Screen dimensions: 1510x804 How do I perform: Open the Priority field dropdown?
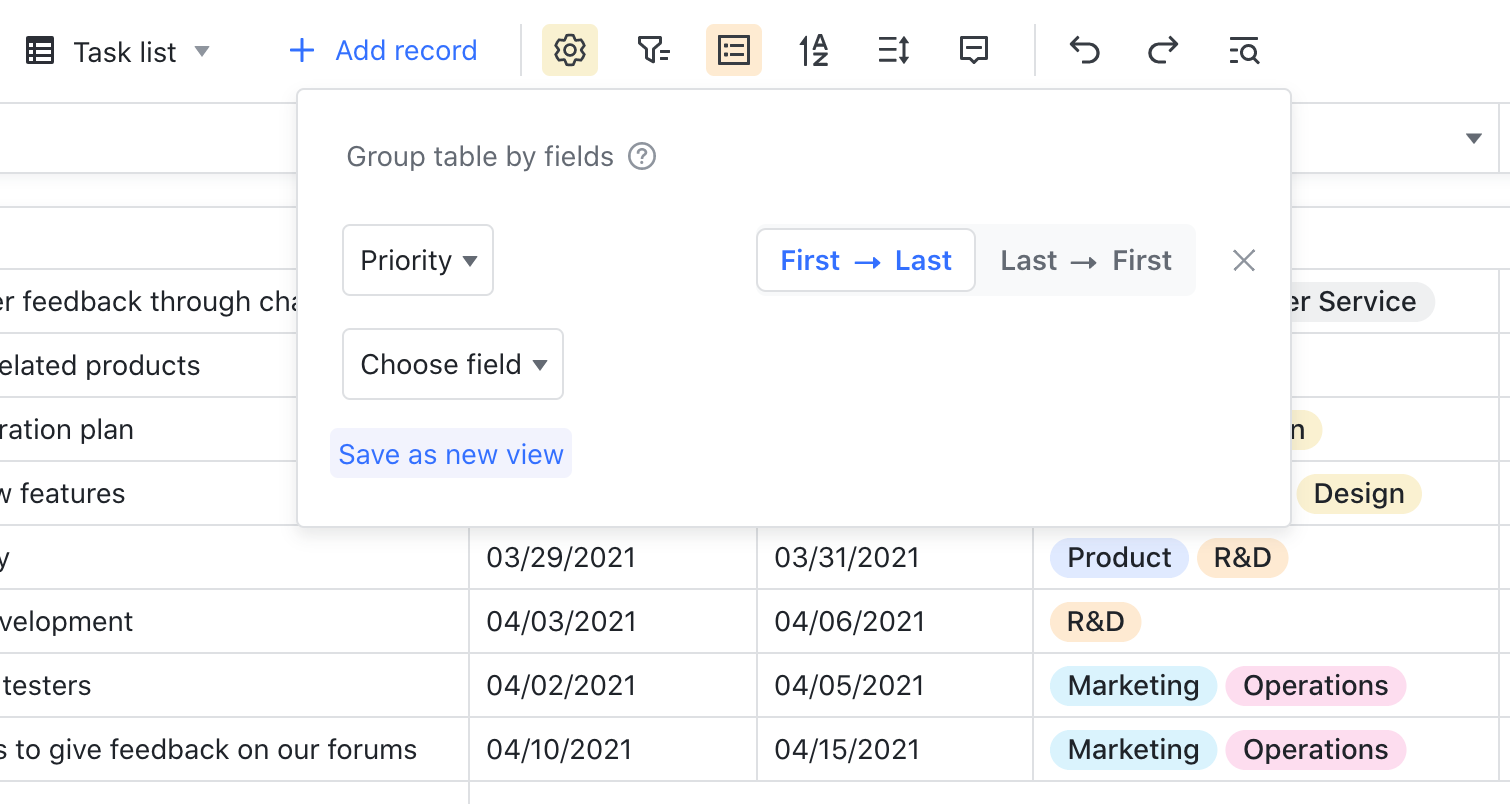click(x=418, y=260)
